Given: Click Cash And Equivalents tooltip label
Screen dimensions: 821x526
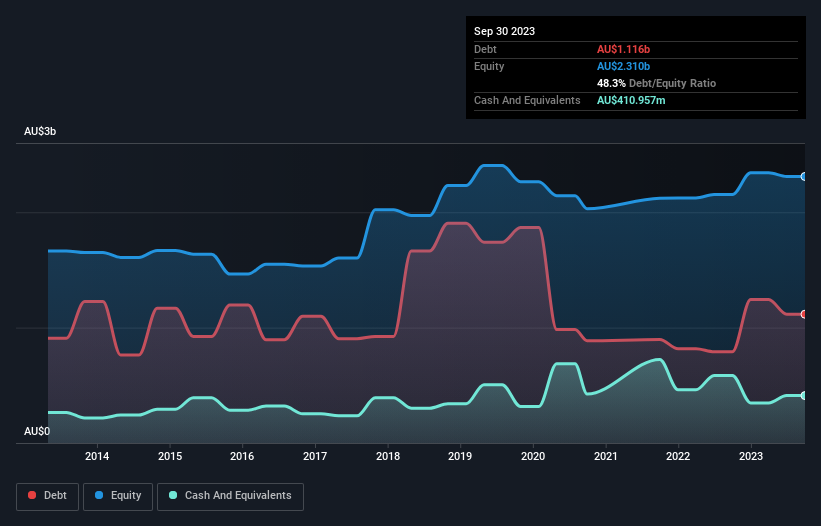Looking at the screenshot, I should point(527,100).
